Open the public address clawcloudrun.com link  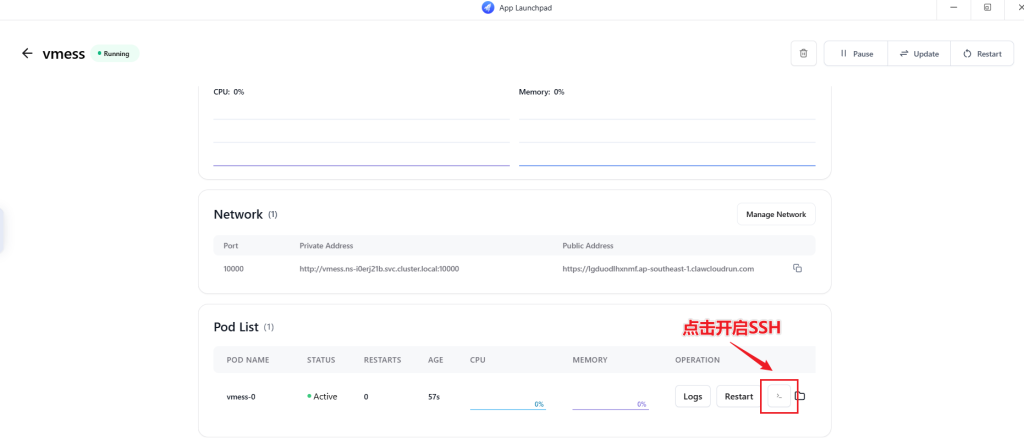pyautogui.click(x=658, y=268)
